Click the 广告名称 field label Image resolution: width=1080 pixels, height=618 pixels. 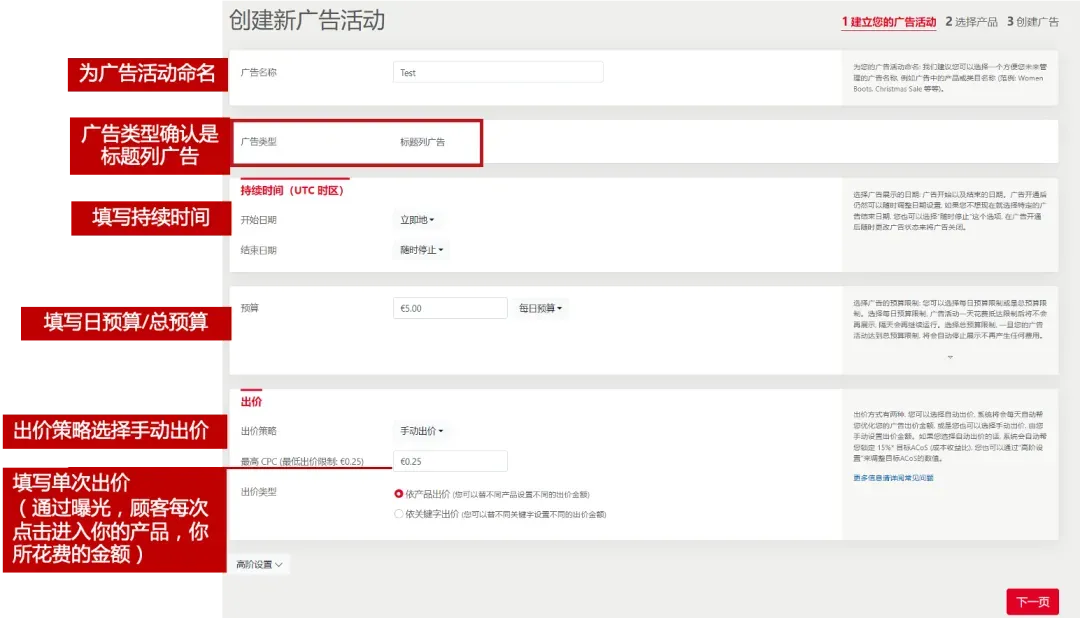coord(258,72)
